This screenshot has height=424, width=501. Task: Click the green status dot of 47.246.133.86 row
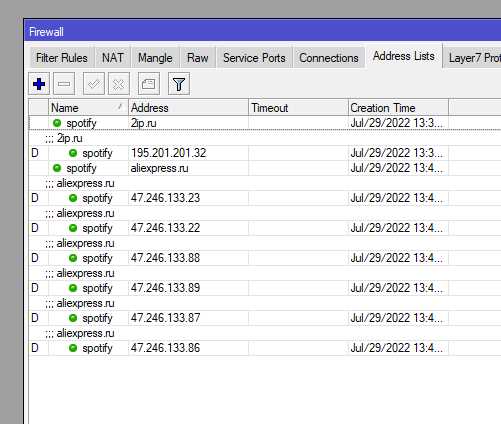pos(73,348)
